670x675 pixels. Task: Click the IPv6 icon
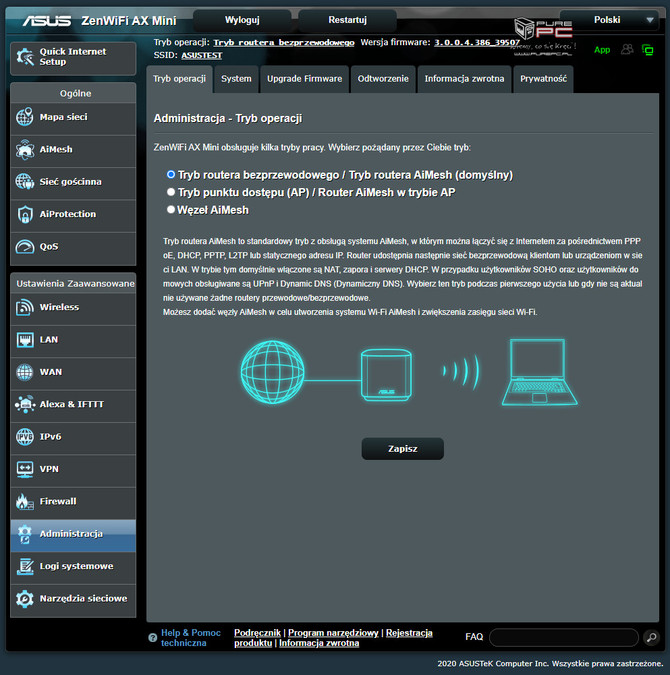pyautogui.click(x=25, y=437)
